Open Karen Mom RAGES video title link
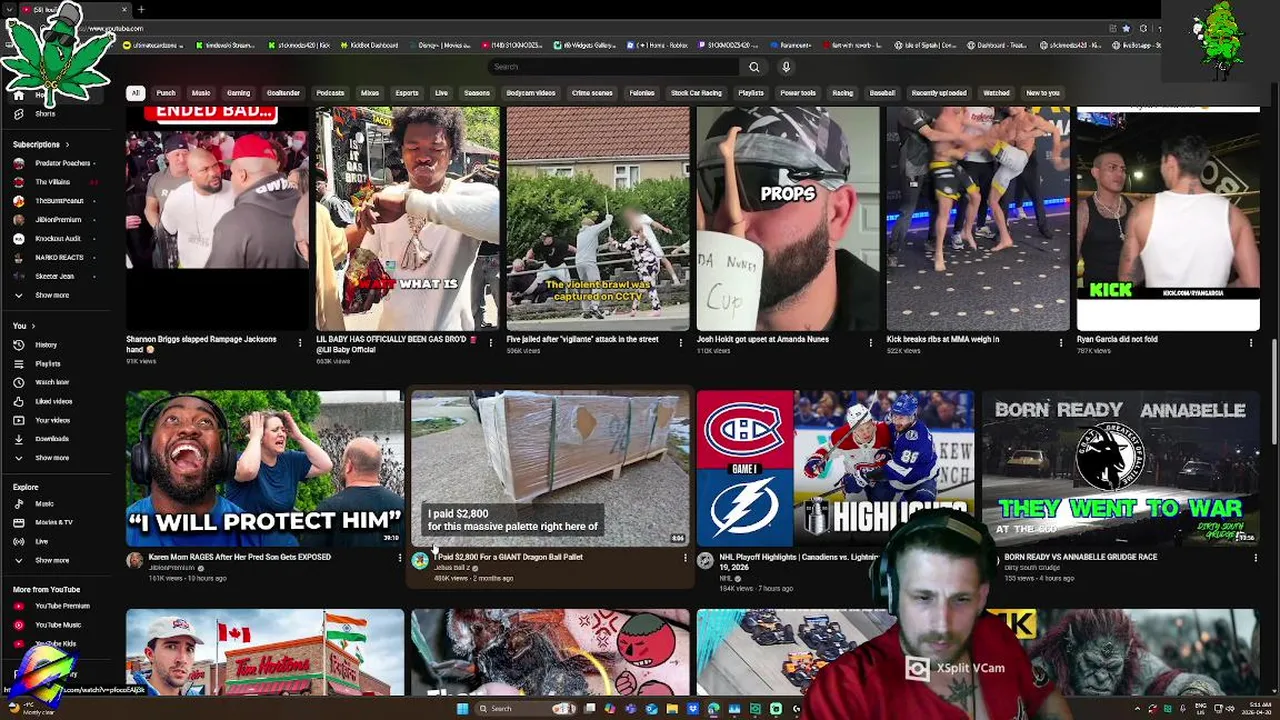 [239, 557]
